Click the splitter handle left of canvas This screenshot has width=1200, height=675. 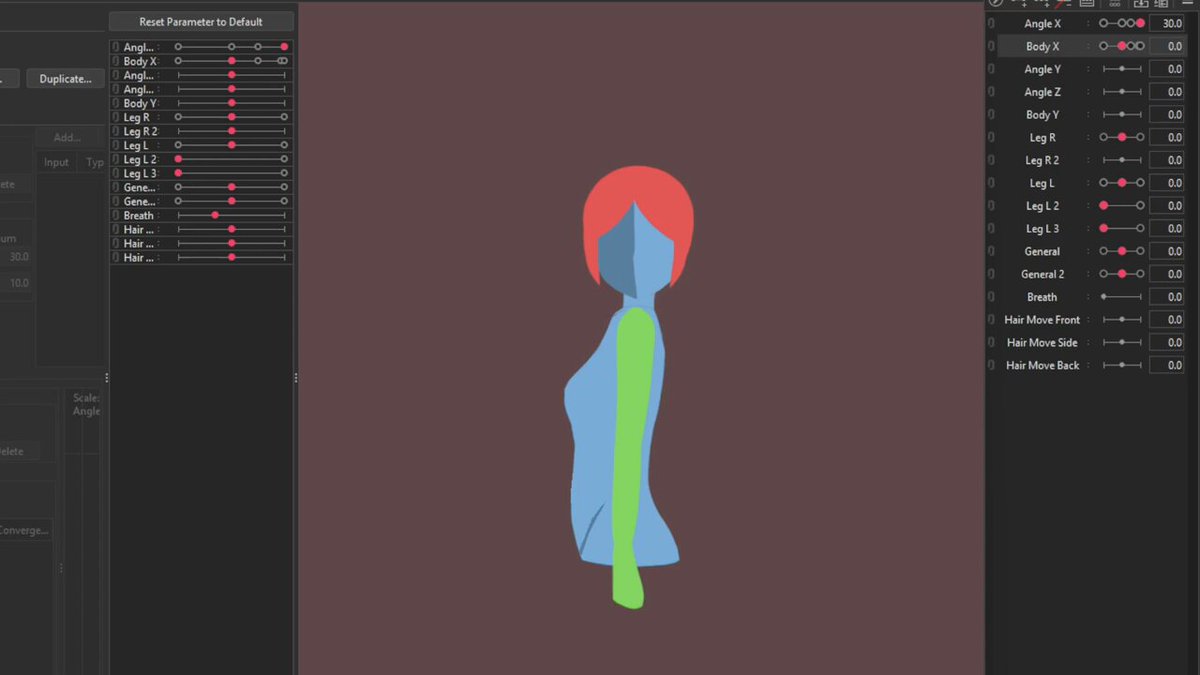coord(295,377)
